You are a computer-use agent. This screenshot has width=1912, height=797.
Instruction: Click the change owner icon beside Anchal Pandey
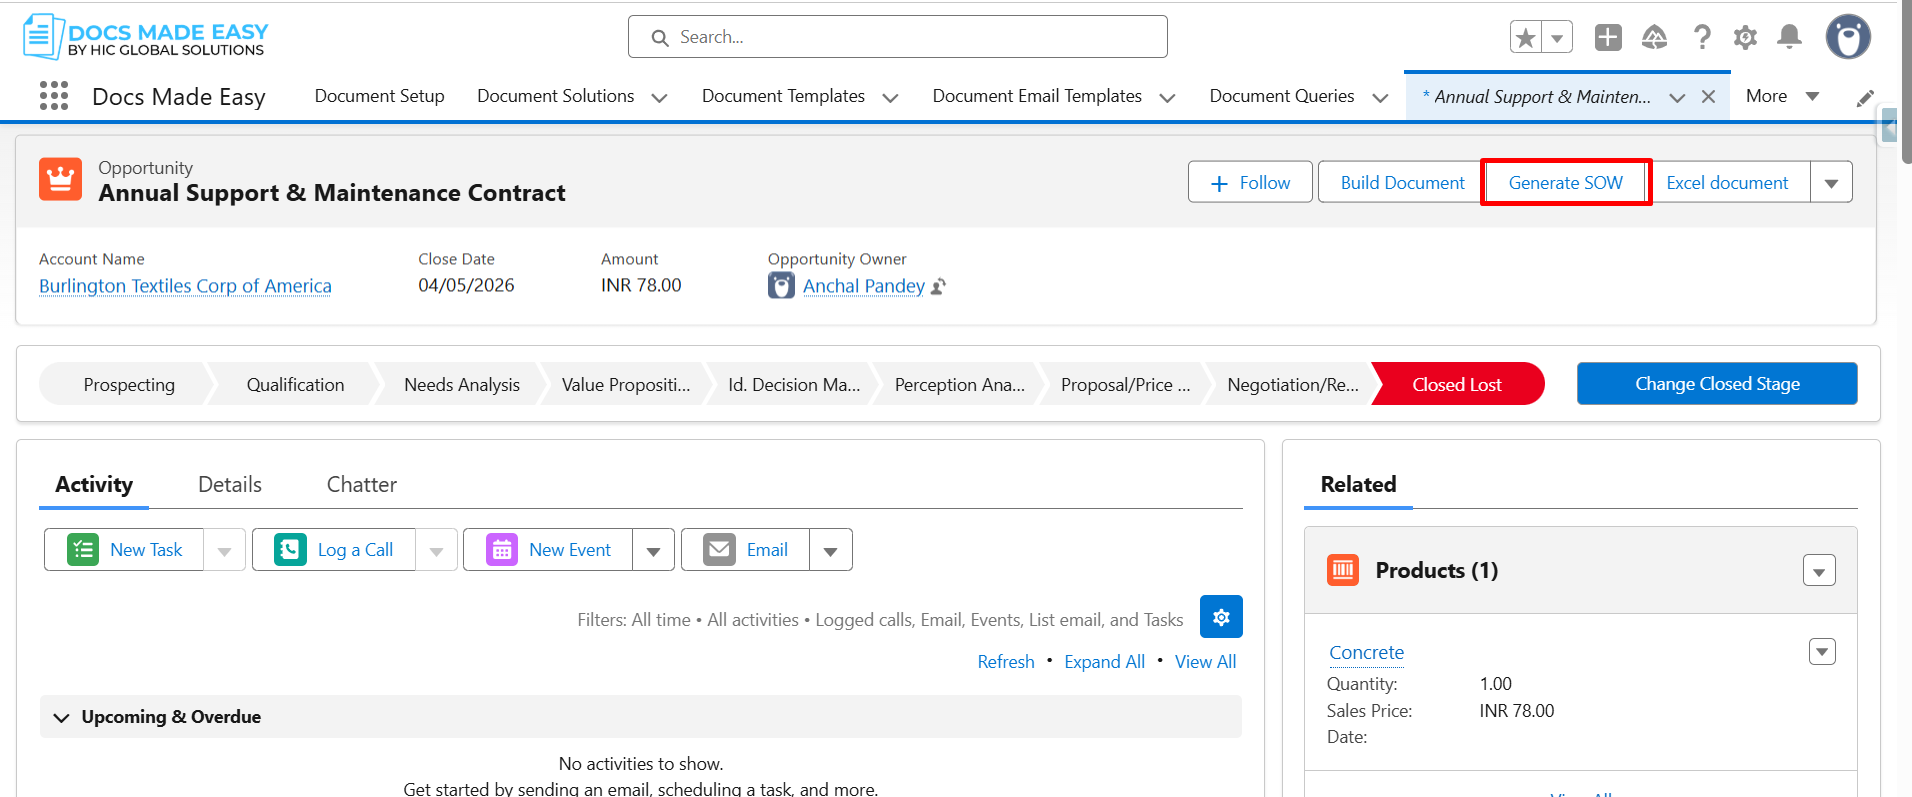click(938, 287)
